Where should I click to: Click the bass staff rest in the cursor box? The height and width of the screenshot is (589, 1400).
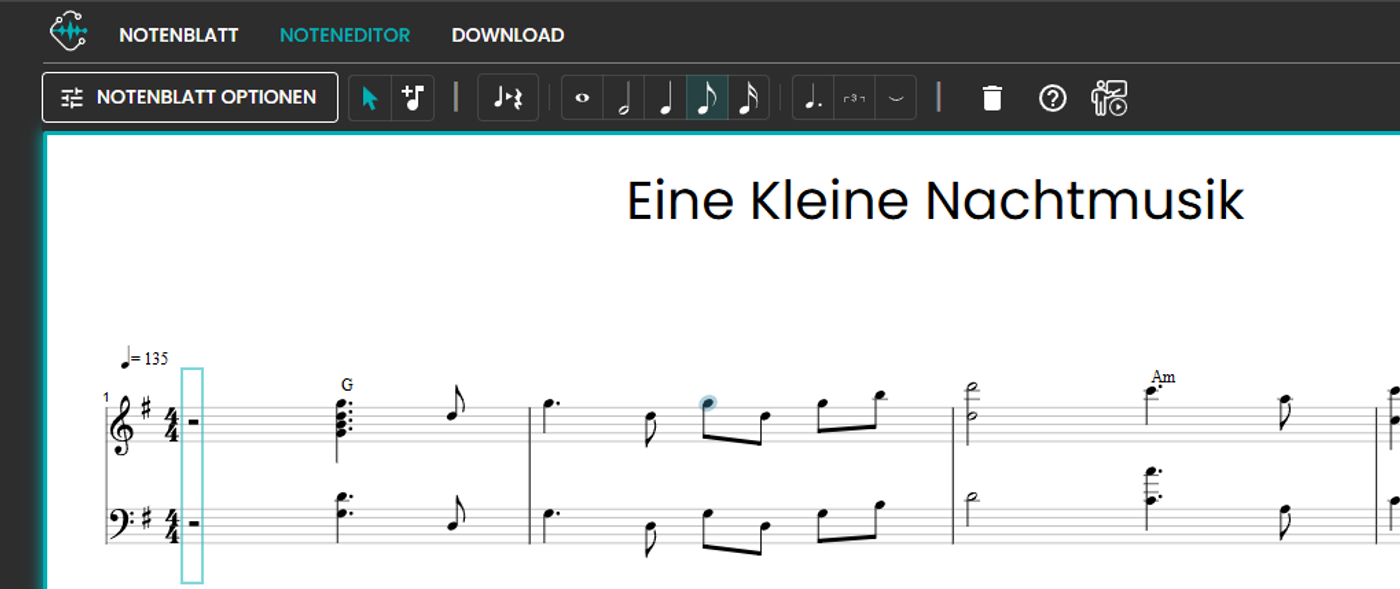coord(193,522)
